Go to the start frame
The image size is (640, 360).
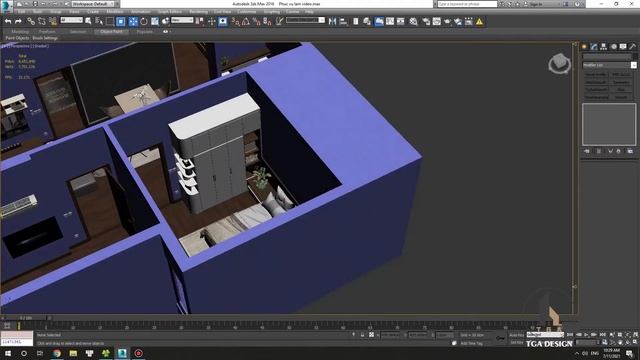pos(570,335)
